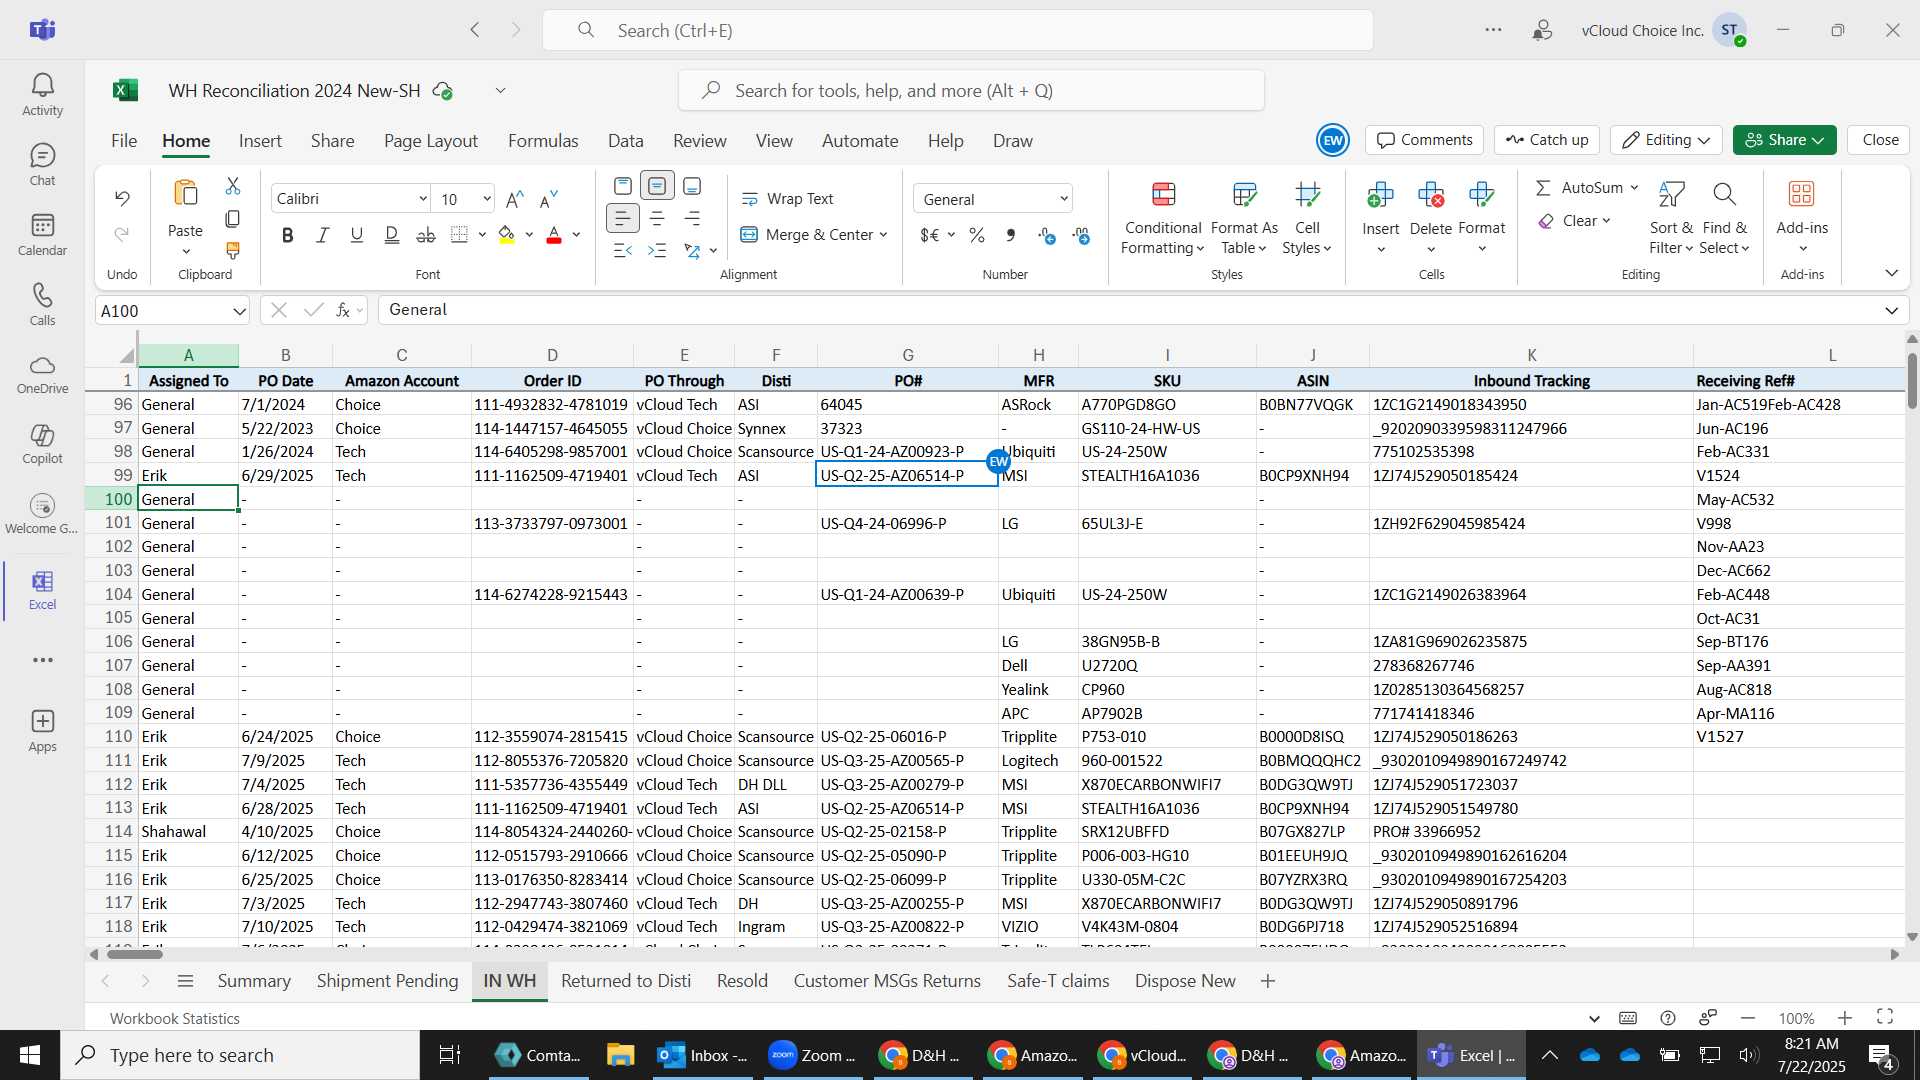Open the Returned to Disti sheet
Image resolution: width=1920 pixels, height=1080 pixels.
click(626, 981)
